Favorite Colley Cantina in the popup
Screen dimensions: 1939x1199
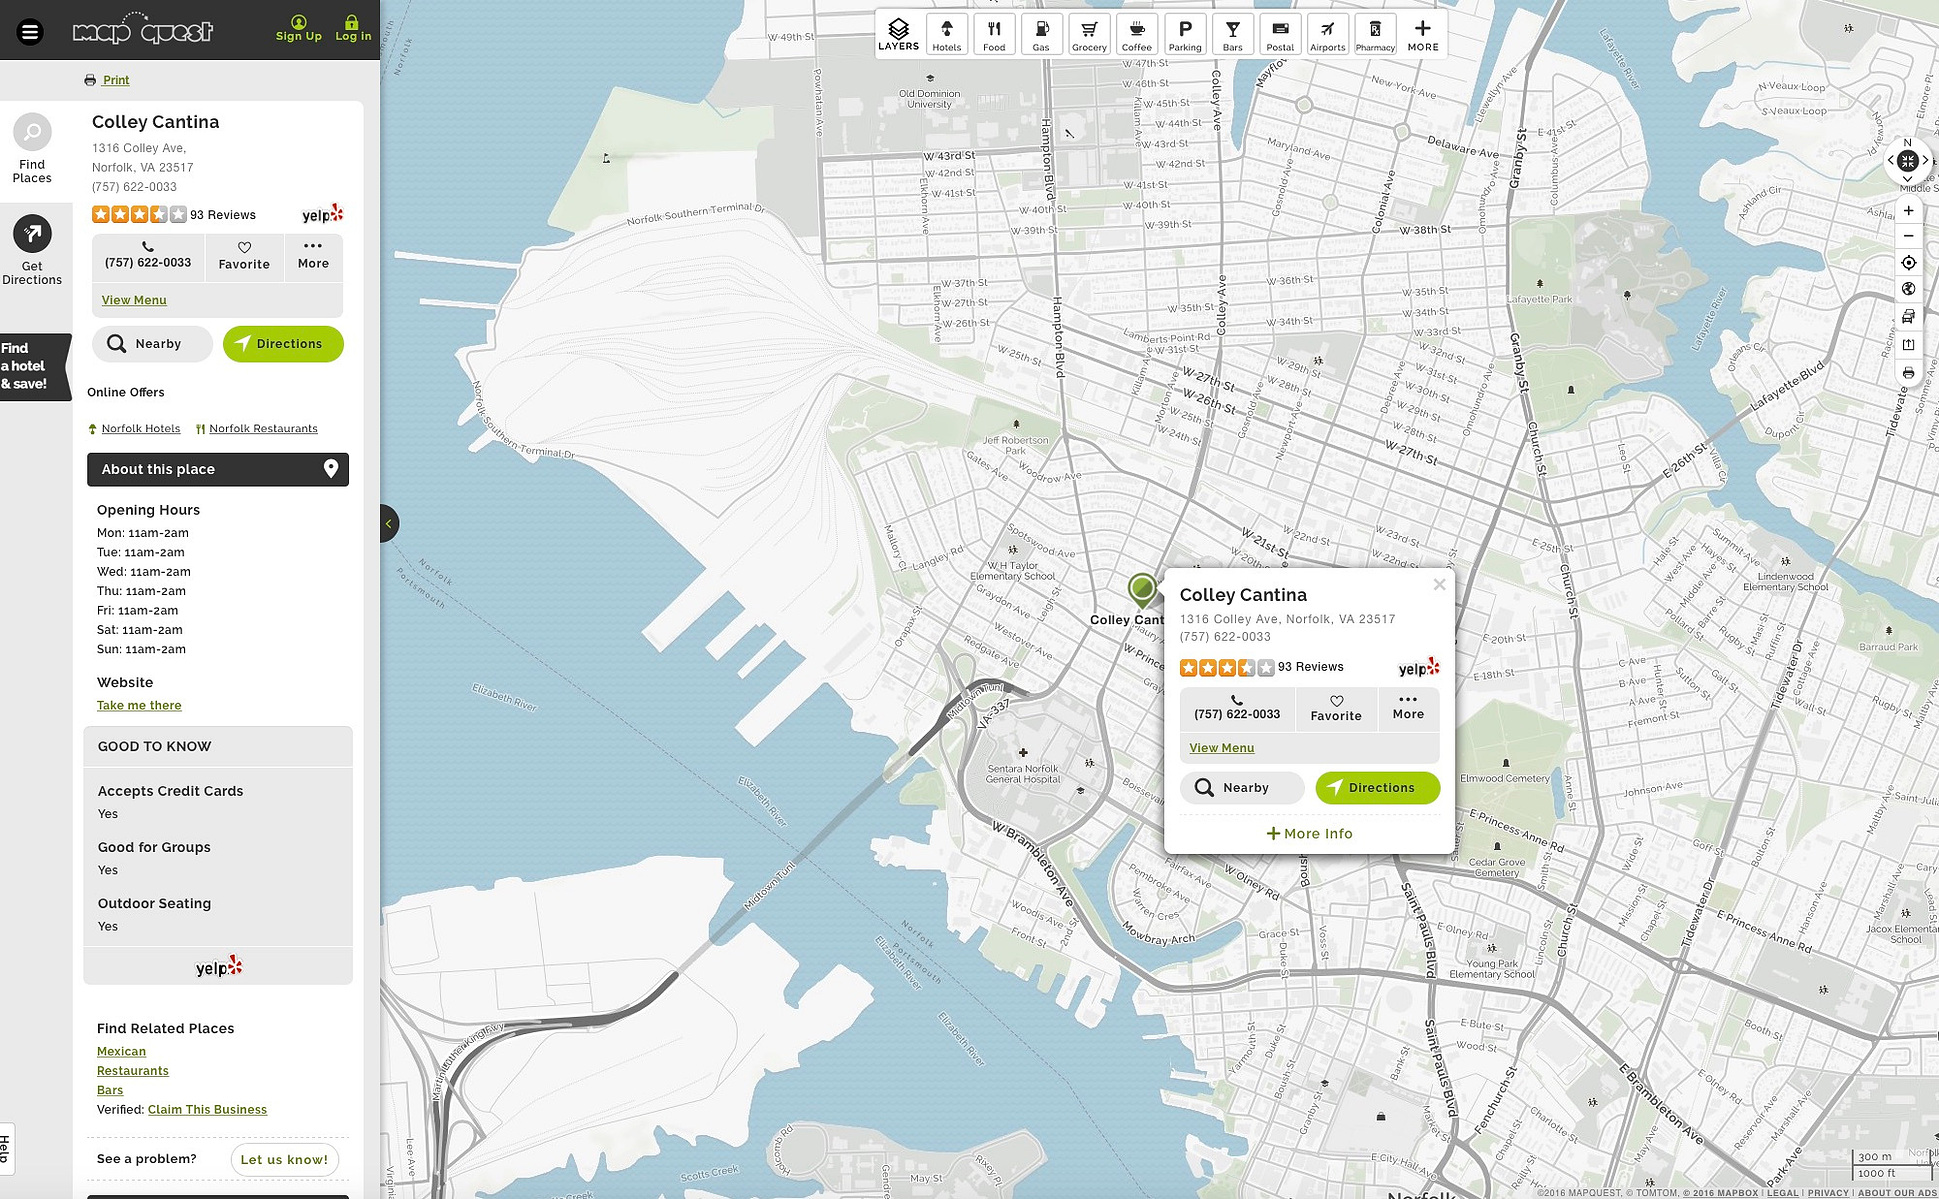pyautogui.click(x=1336, y=708)
